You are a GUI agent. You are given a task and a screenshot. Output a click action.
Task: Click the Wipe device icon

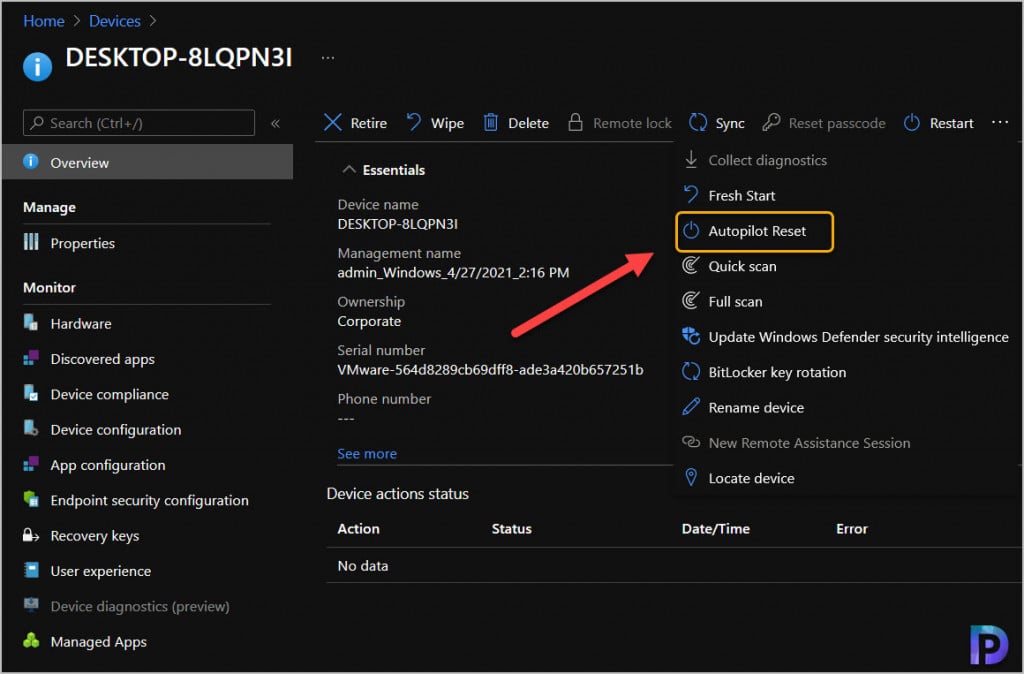pyautogui.click(x=413, y=122)
